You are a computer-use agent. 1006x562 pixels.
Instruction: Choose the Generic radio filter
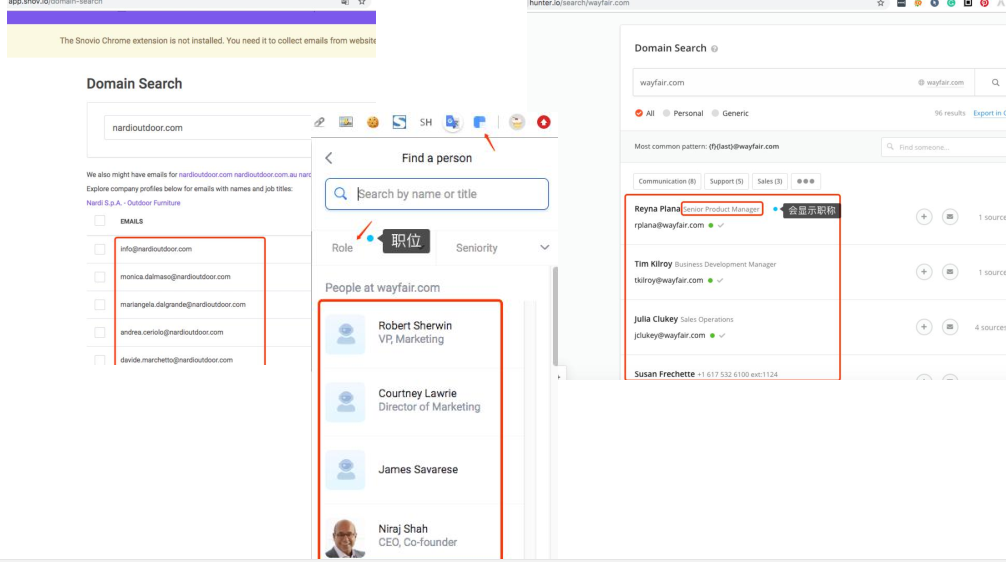[x=729, y=113]
